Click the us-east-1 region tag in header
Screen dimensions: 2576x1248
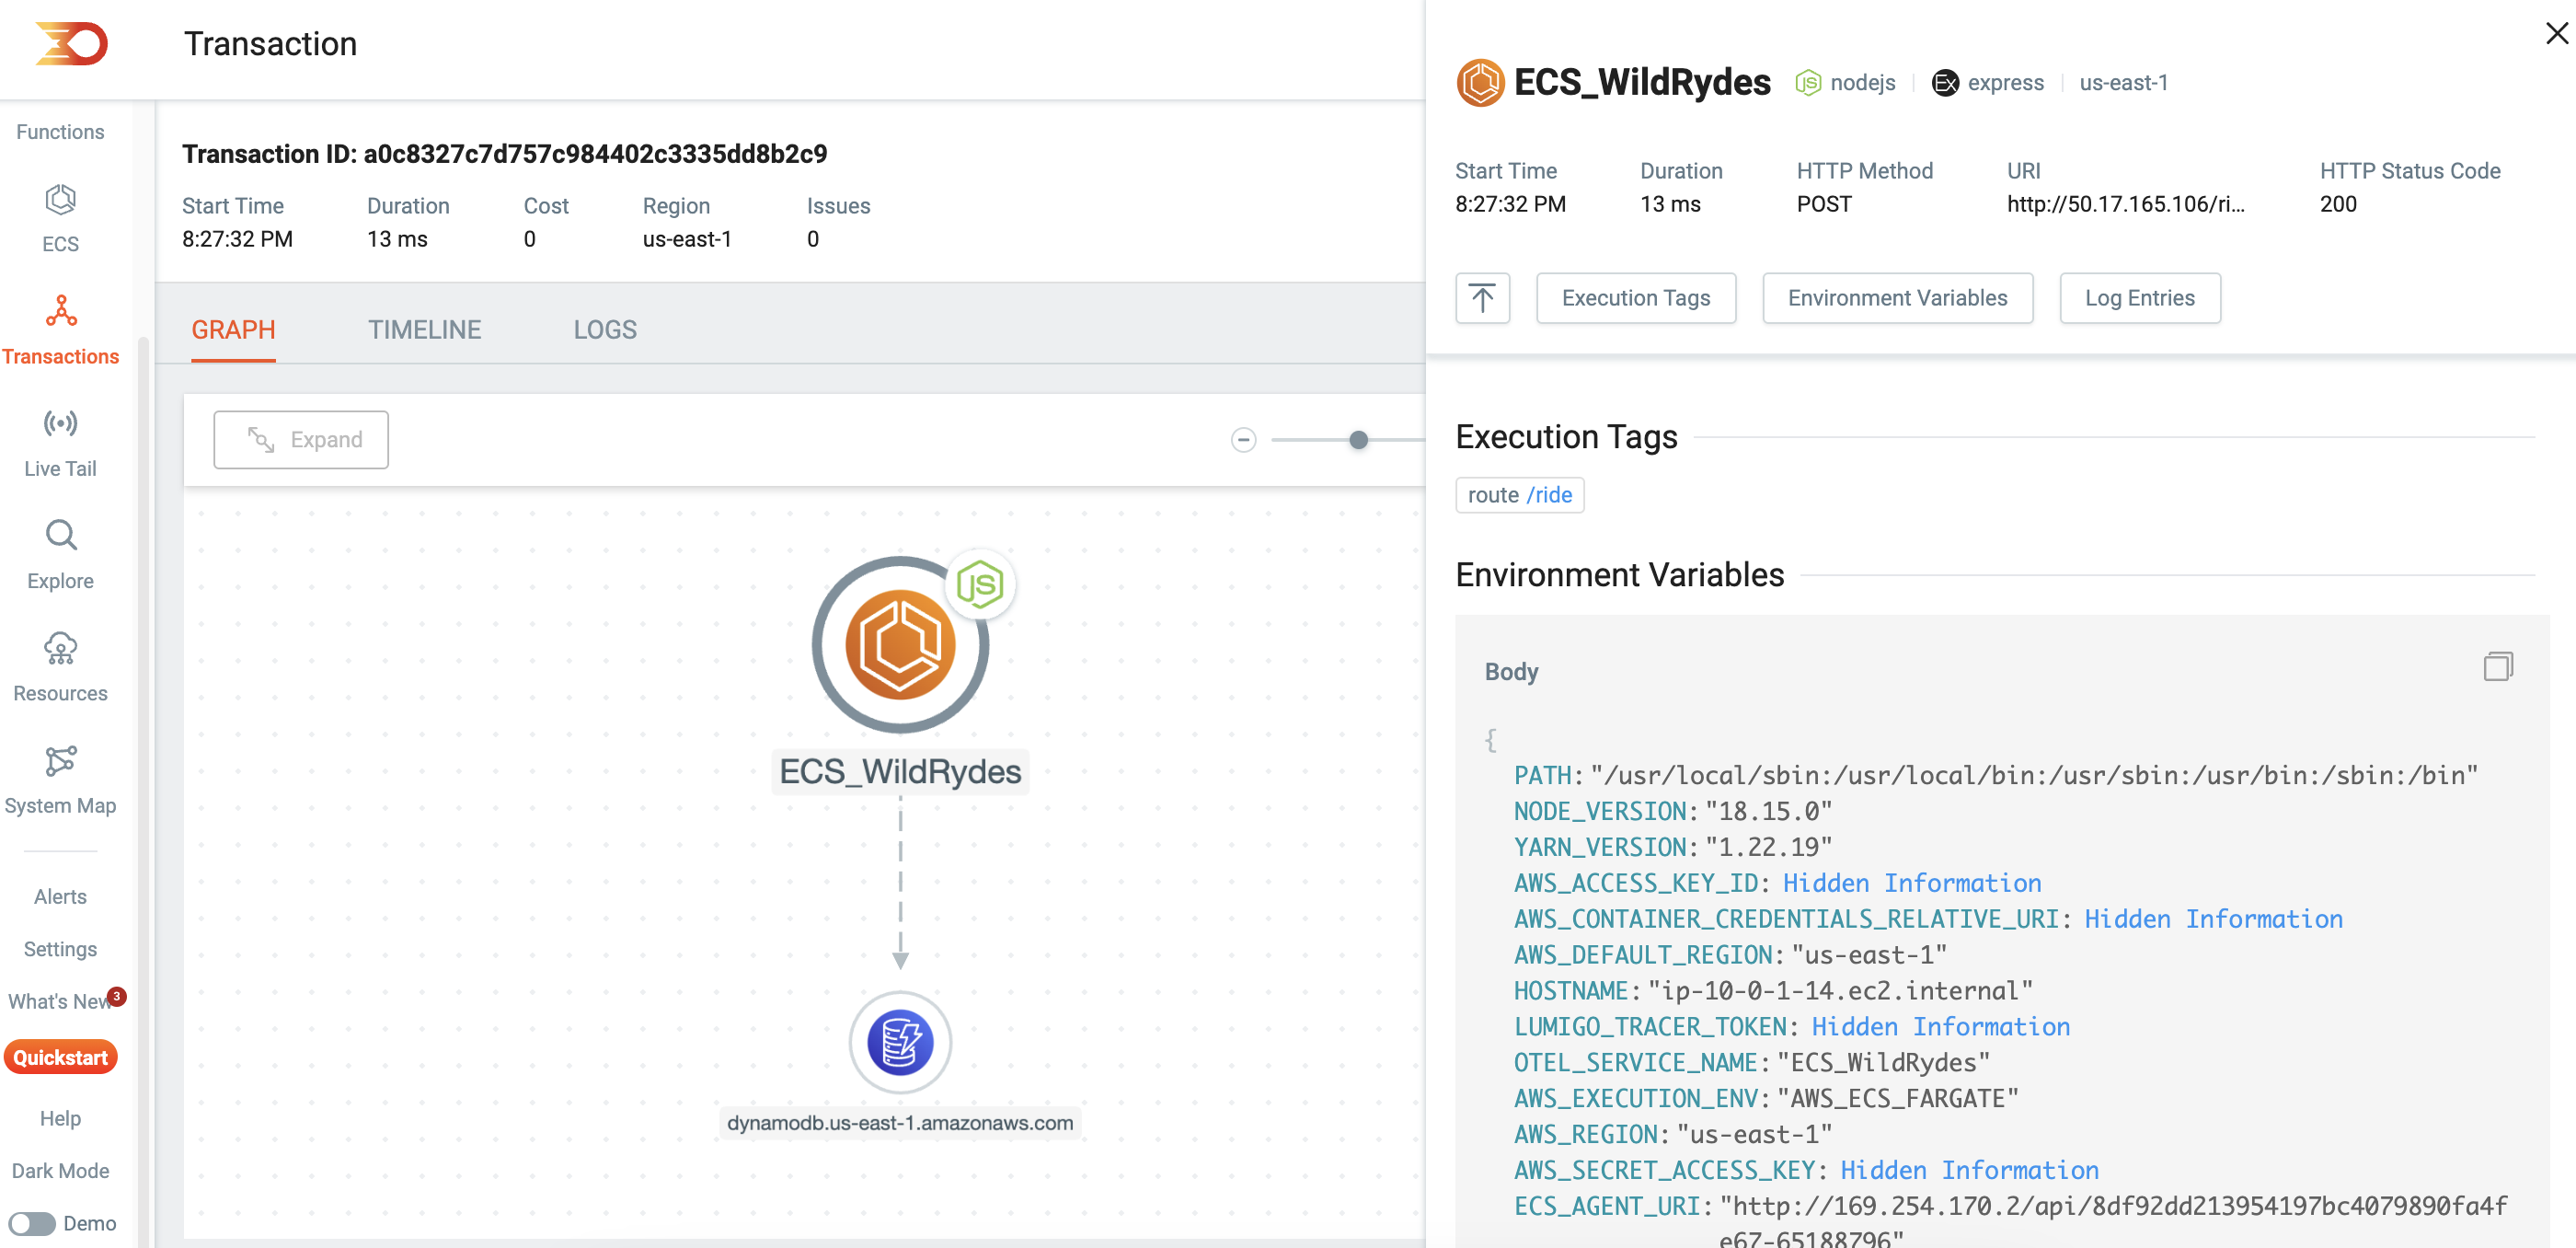[2123, 83]
